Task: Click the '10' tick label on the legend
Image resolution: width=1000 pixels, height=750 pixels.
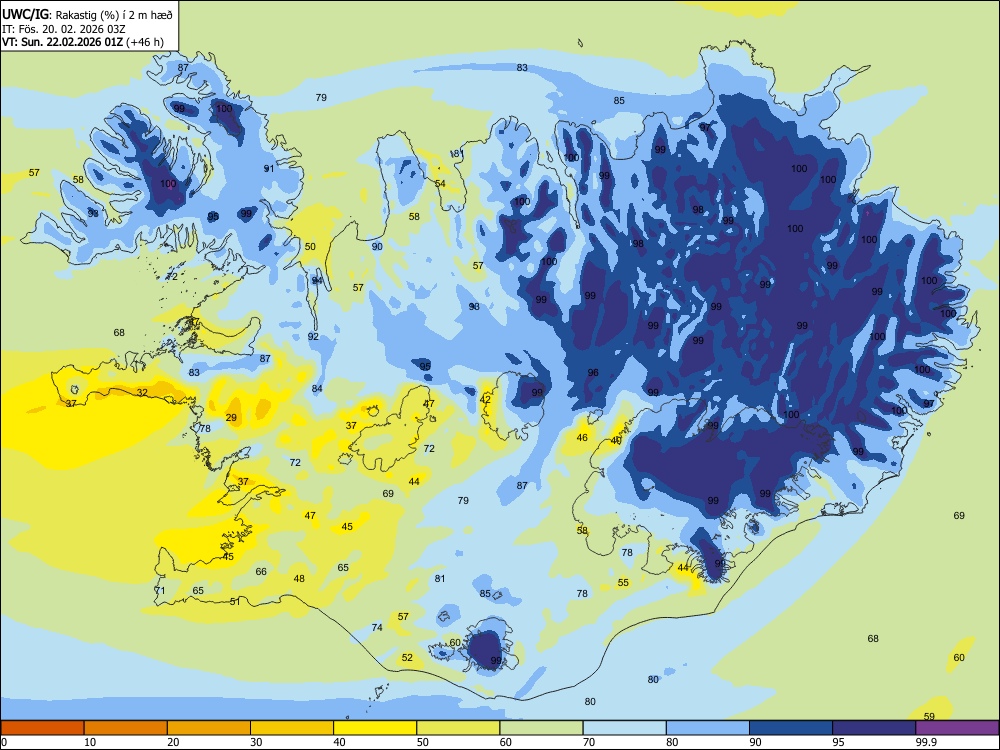Action: (90, 742)
